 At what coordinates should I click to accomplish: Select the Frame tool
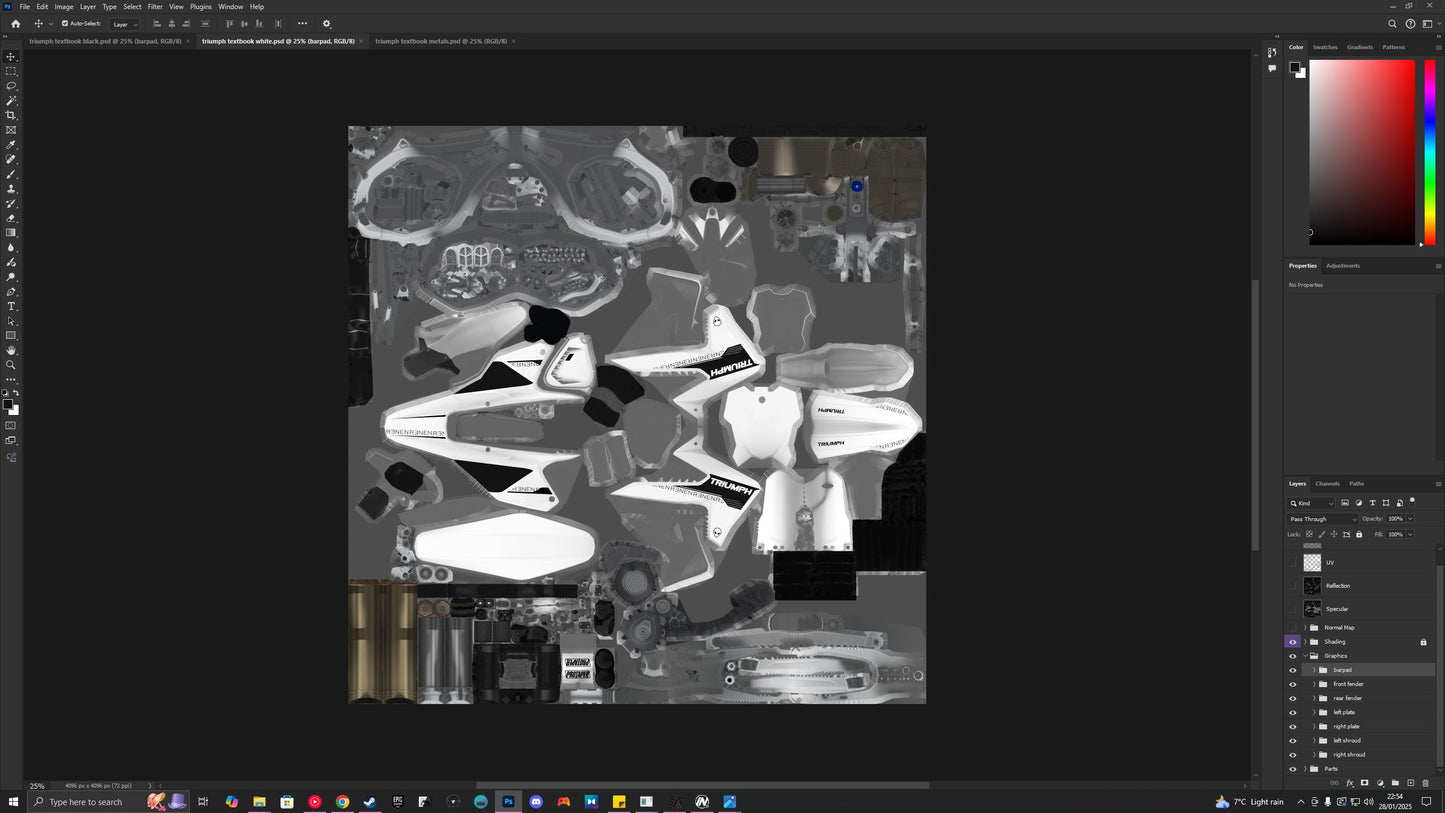[x=11, y=130]
